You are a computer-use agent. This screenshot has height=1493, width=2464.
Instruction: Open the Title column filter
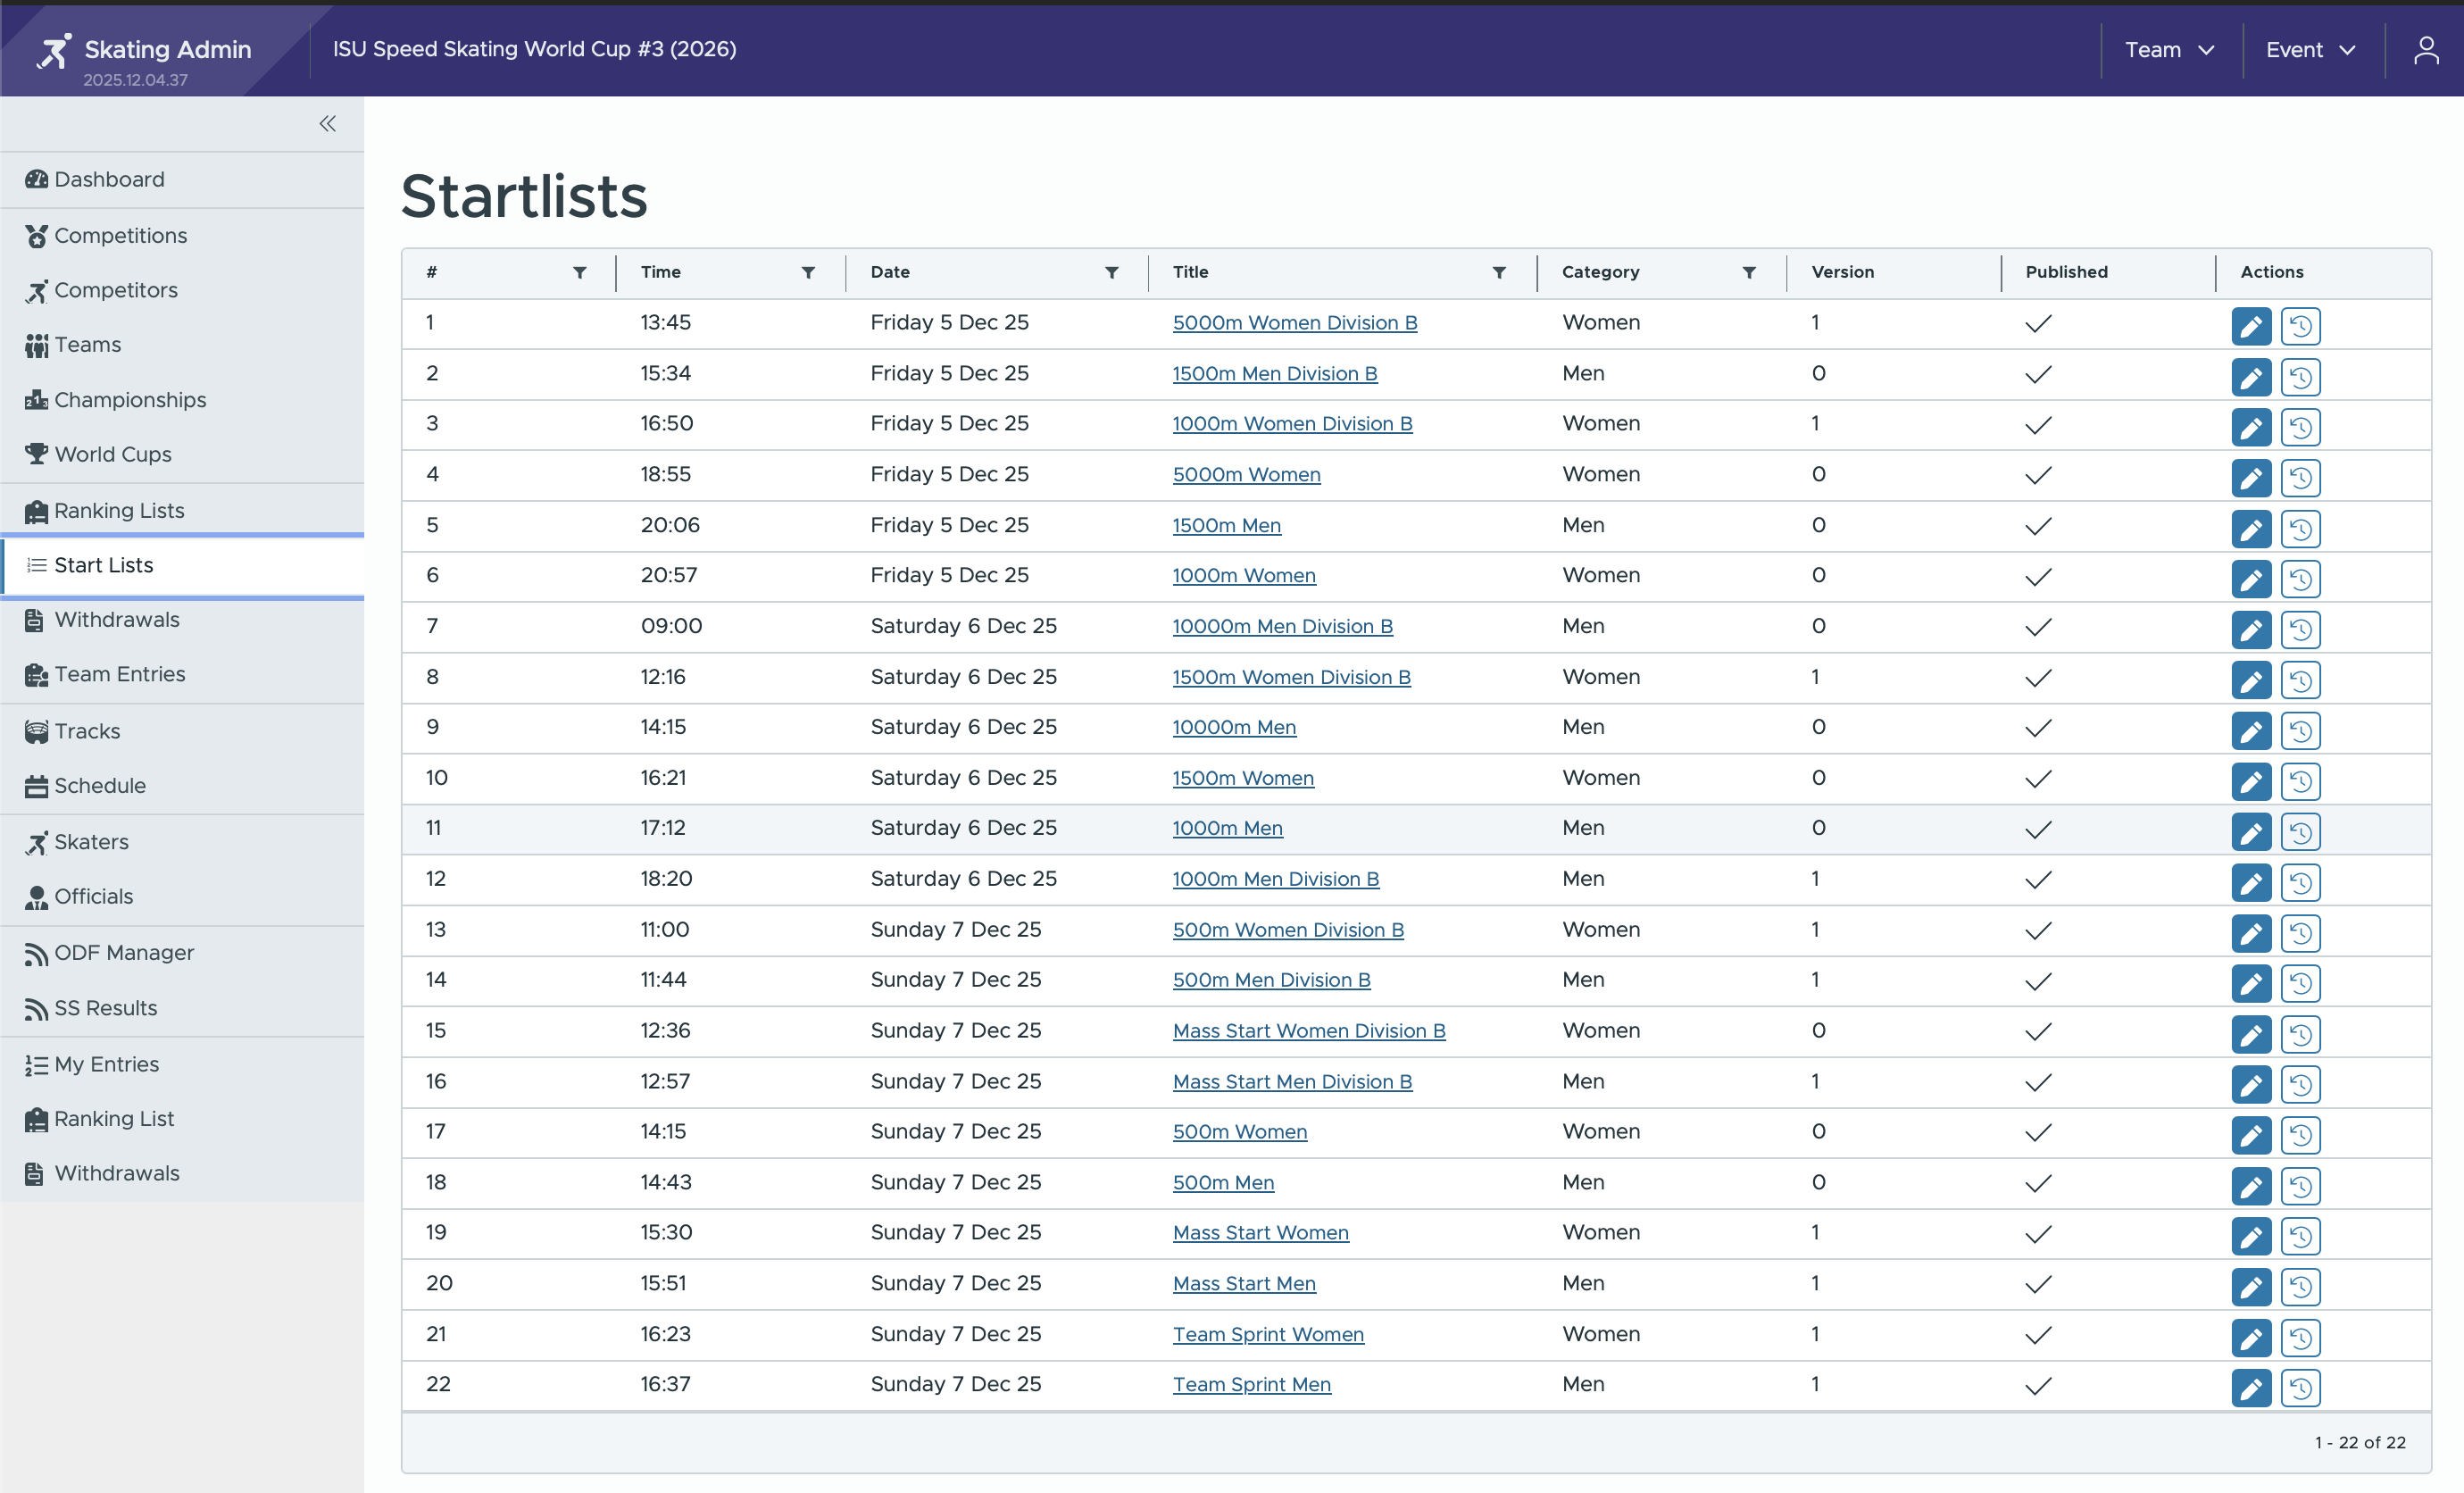tap(1497, 272)
